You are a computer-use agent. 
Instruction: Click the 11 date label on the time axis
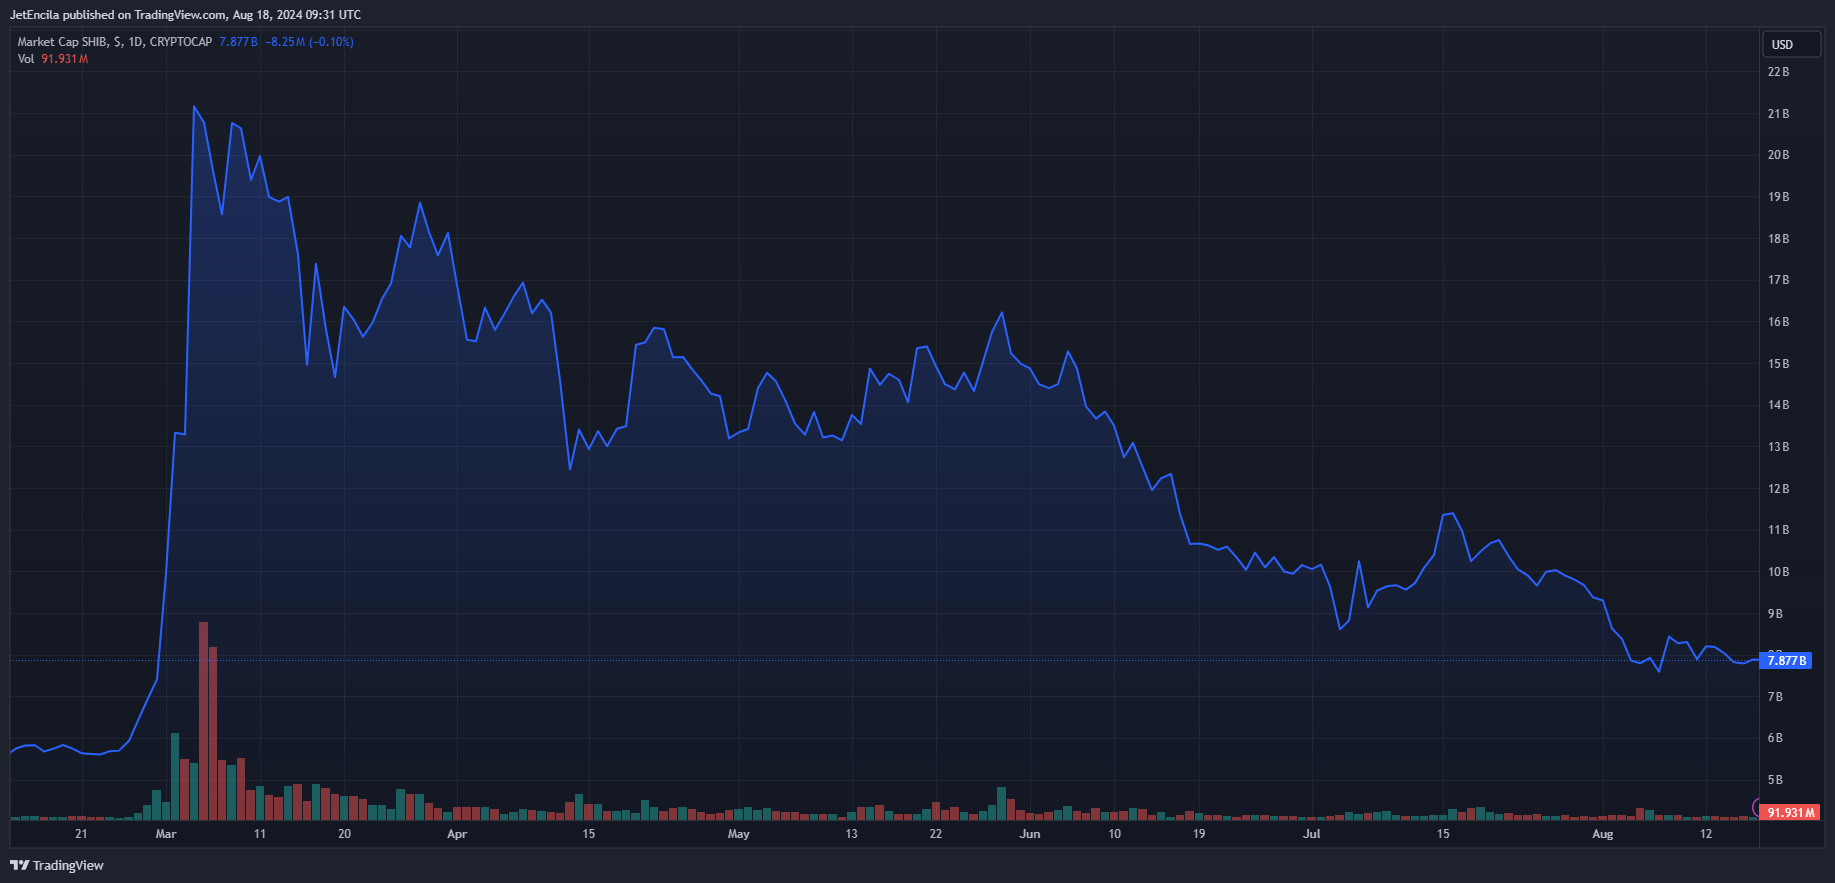[260, 834]
